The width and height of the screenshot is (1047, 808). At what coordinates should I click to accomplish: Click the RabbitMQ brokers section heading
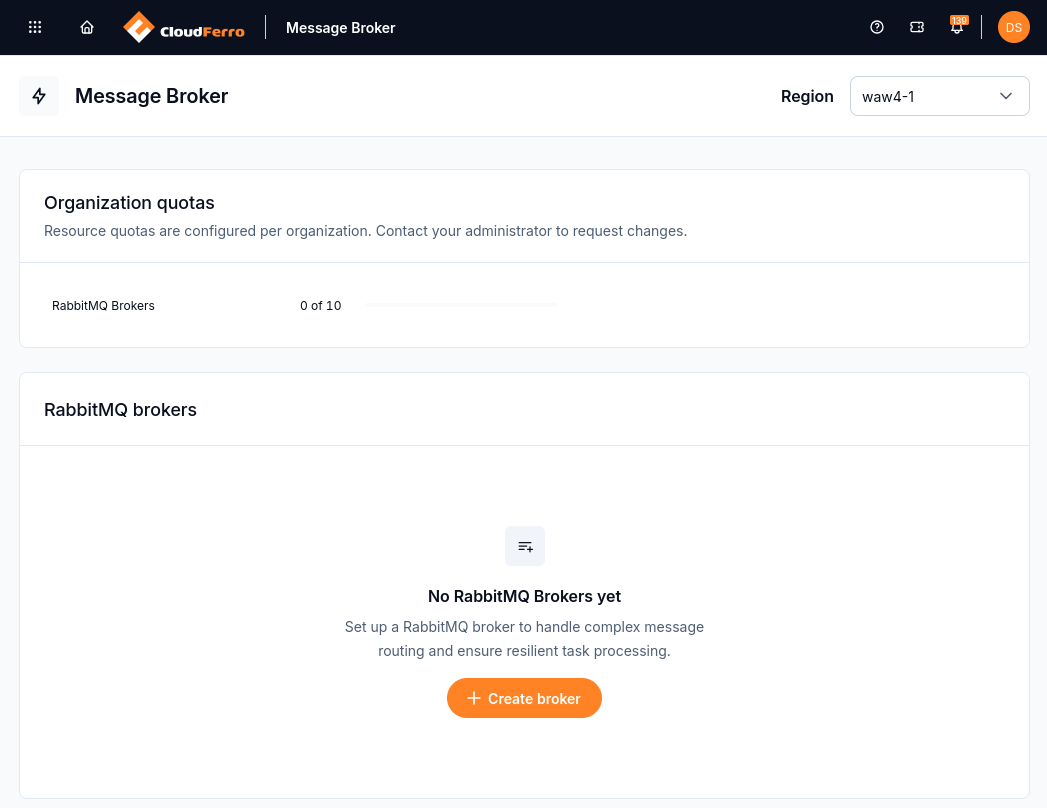tap(120, 409)
